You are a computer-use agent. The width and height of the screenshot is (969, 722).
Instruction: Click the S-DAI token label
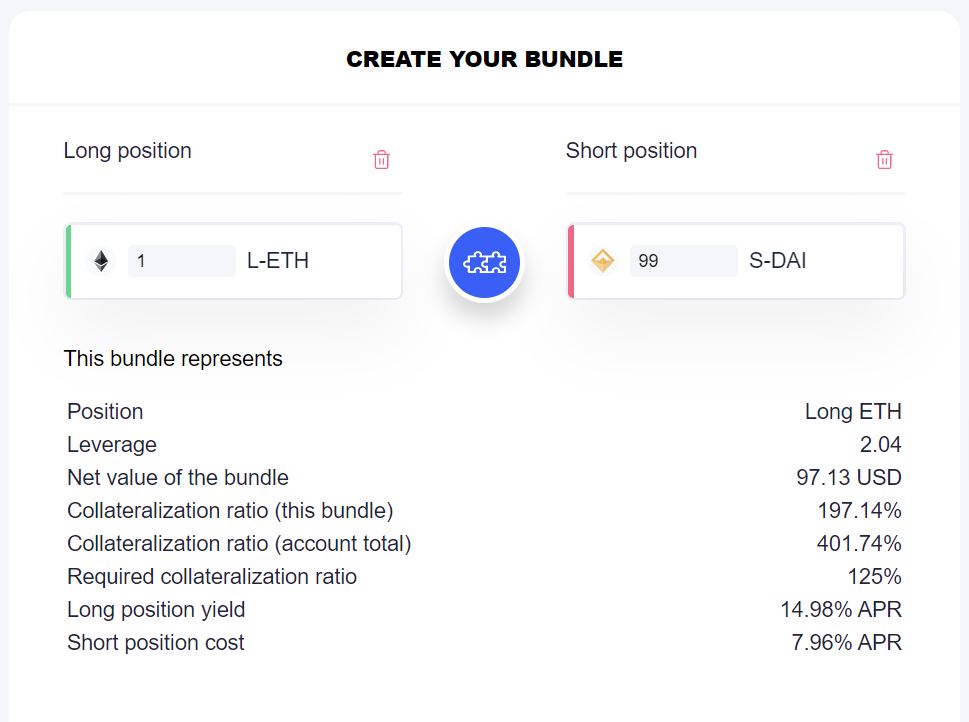[777, 261]
